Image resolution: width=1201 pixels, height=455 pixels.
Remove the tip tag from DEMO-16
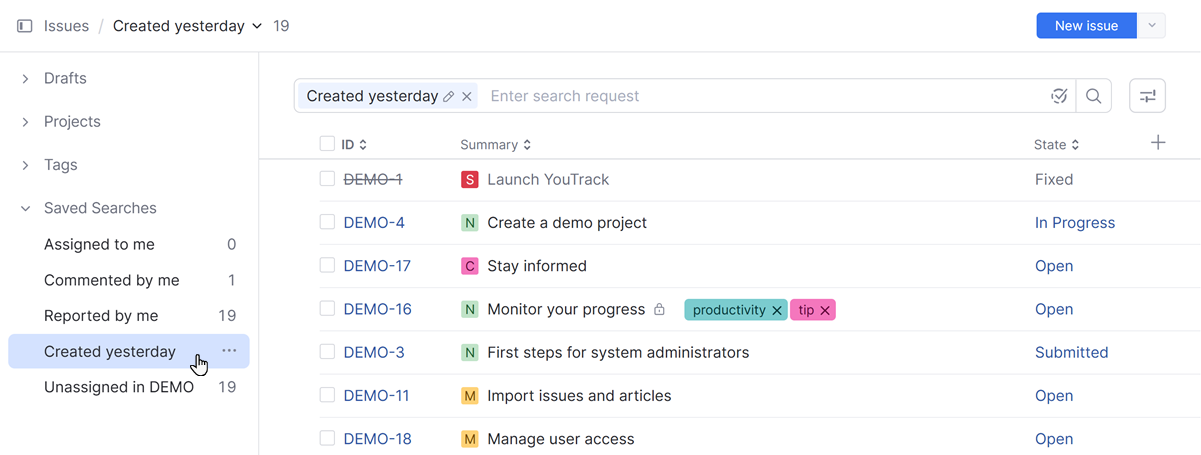(825, 310)
